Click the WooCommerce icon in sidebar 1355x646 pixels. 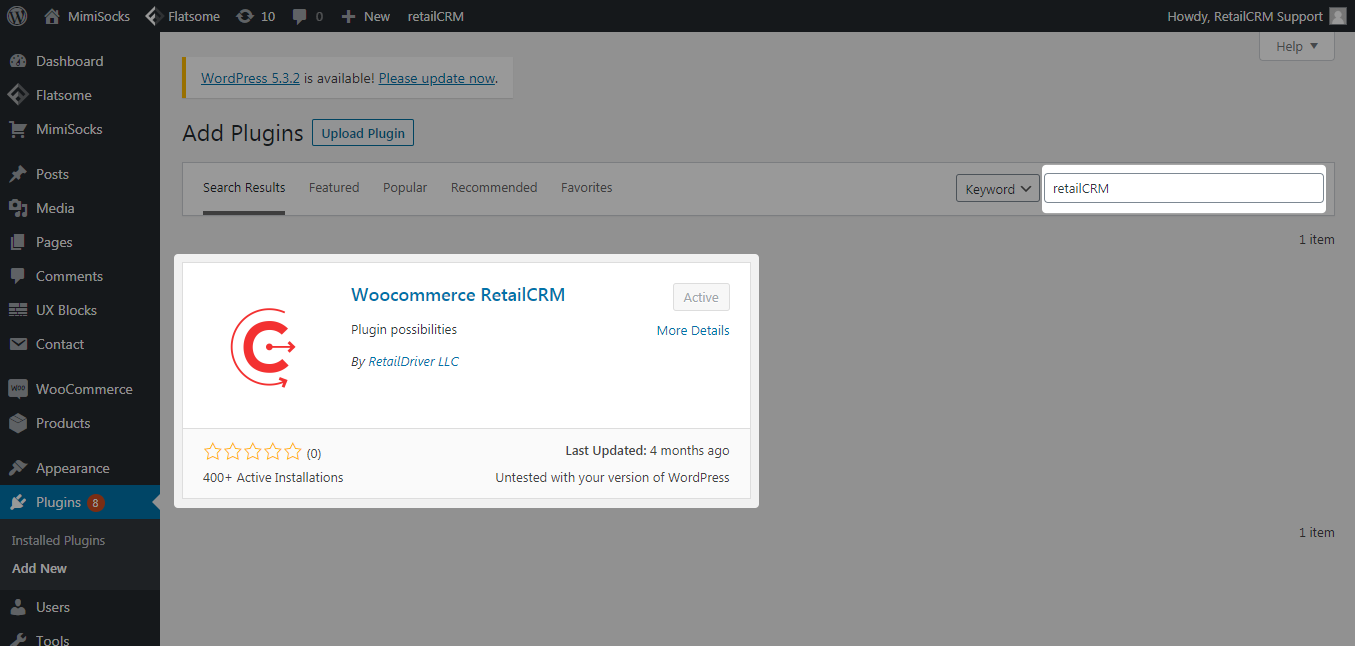coord(18,389)
